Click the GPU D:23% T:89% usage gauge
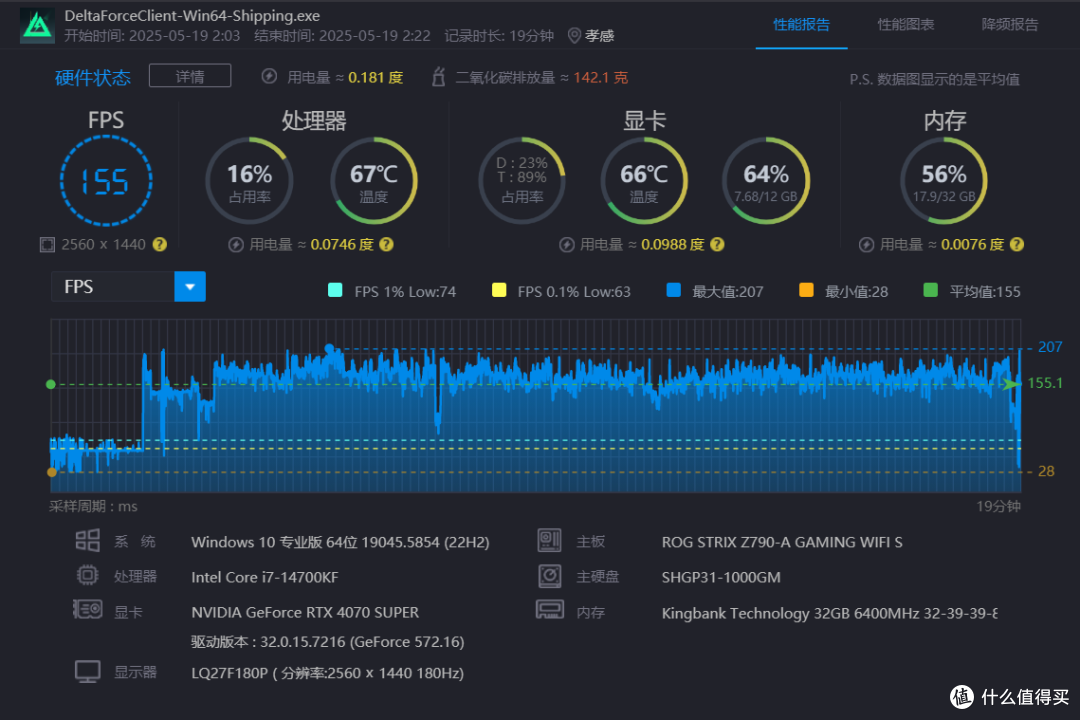The width and height of the screenshot is (1080, 720). pos(522,181)
